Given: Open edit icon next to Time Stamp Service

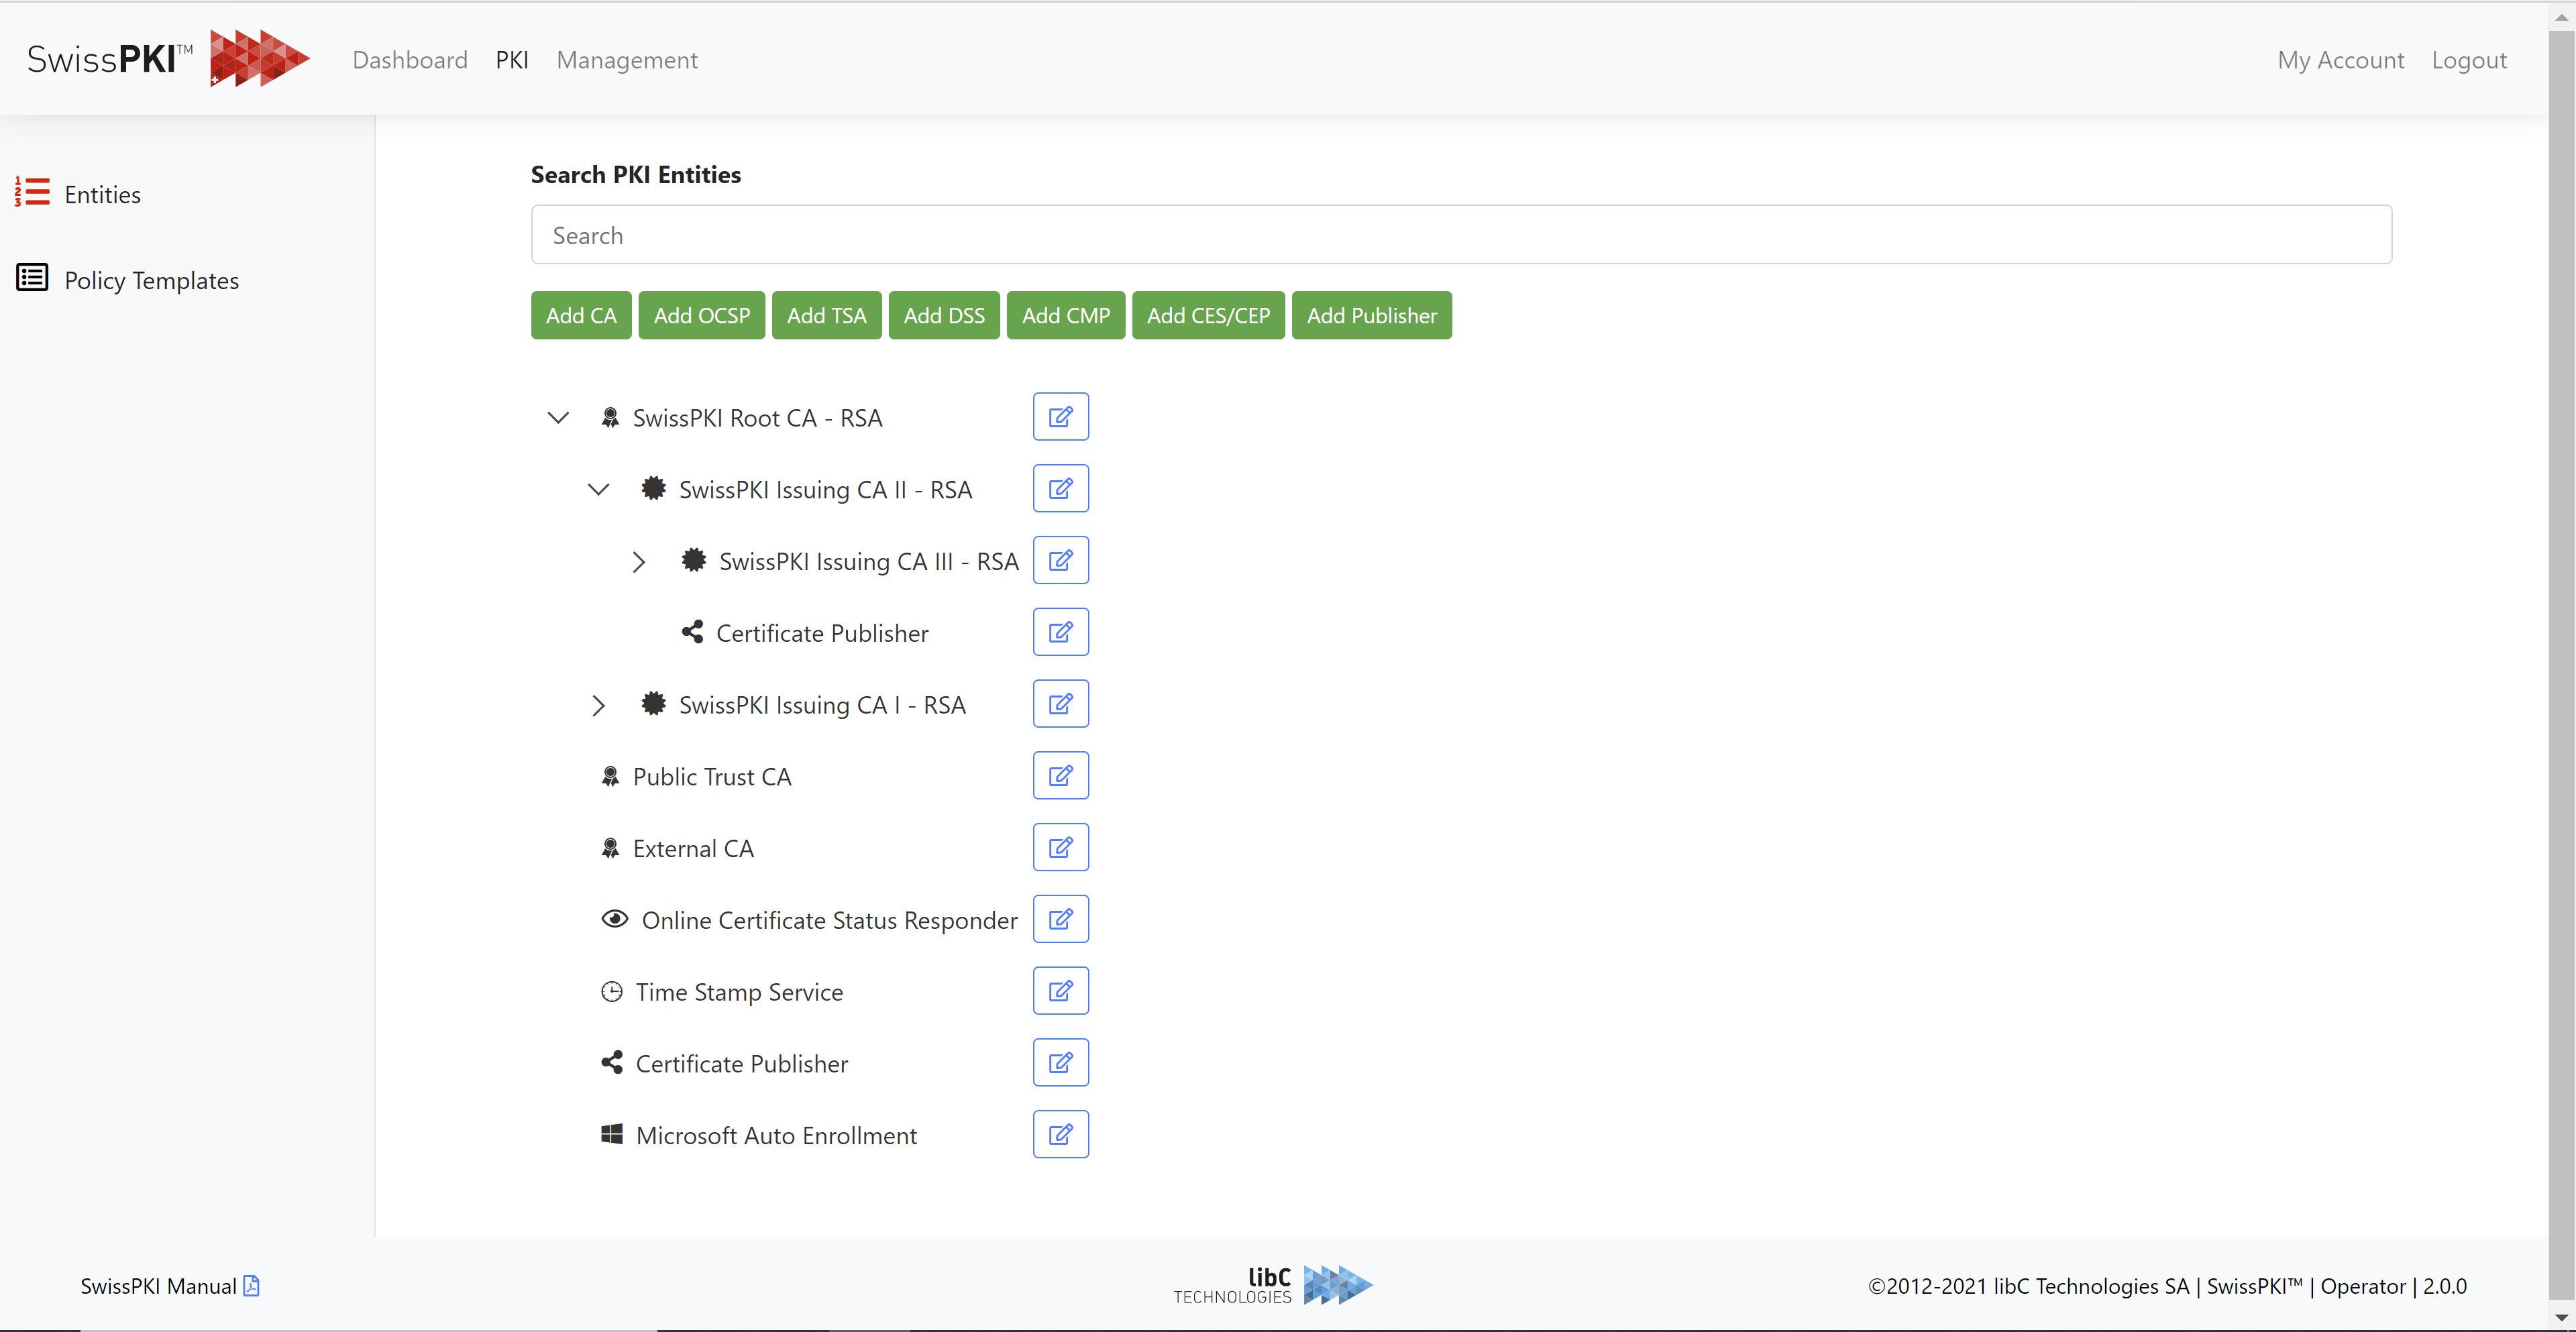Looking at the screenshot, I should pos(1060,991).
